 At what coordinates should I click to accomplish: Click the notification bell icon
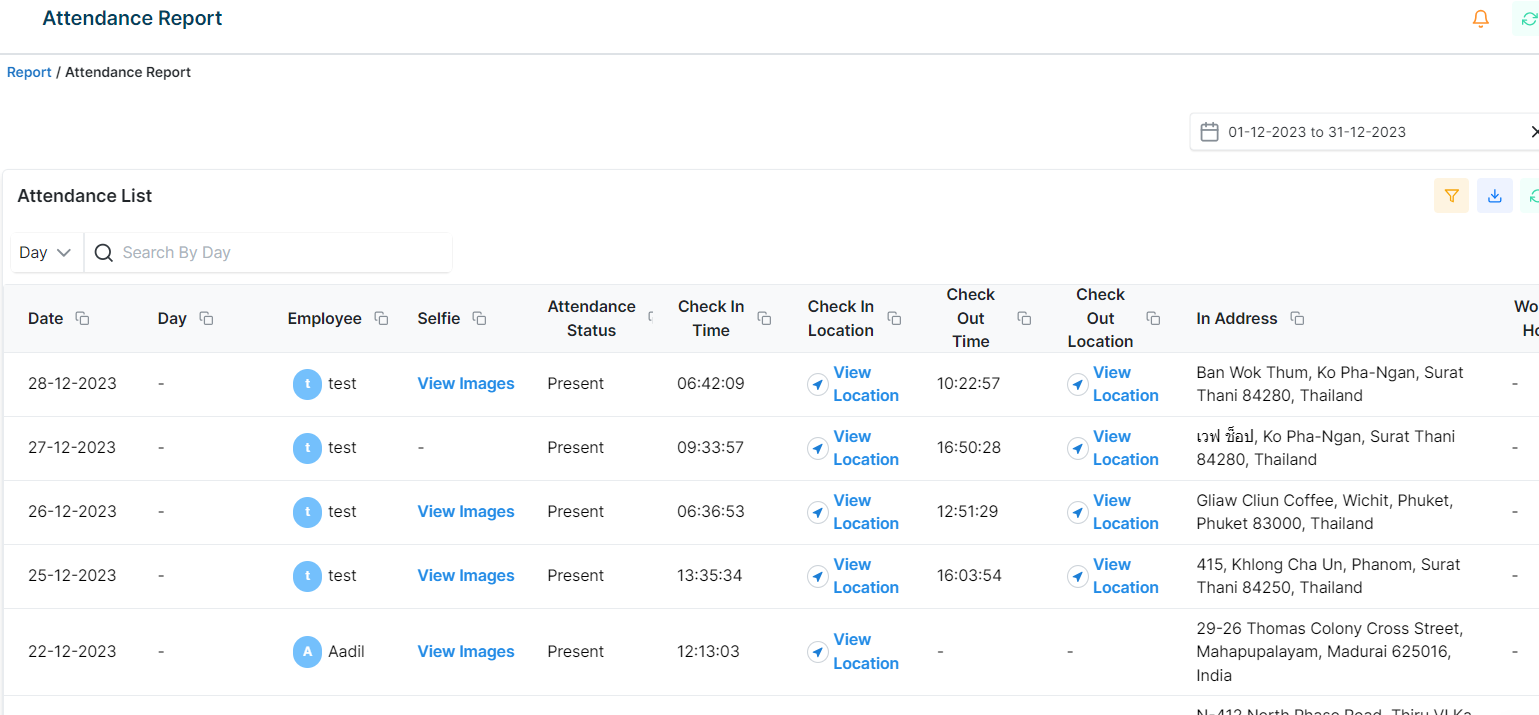1481,19
